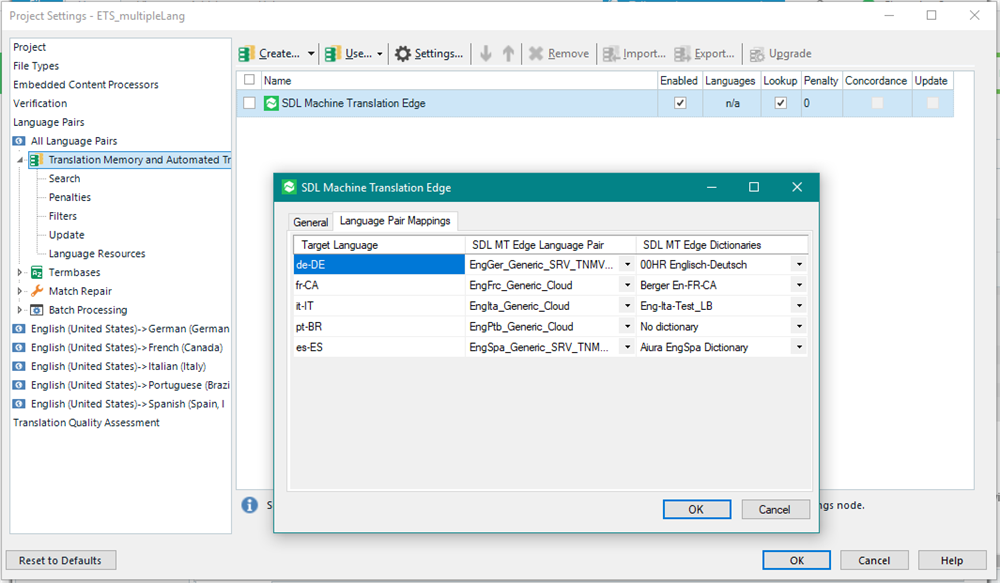Image resolution: width=1000 pixels, height=583 pixels.
Task: Click the Batch Processing icon
Action: (37, 310)
